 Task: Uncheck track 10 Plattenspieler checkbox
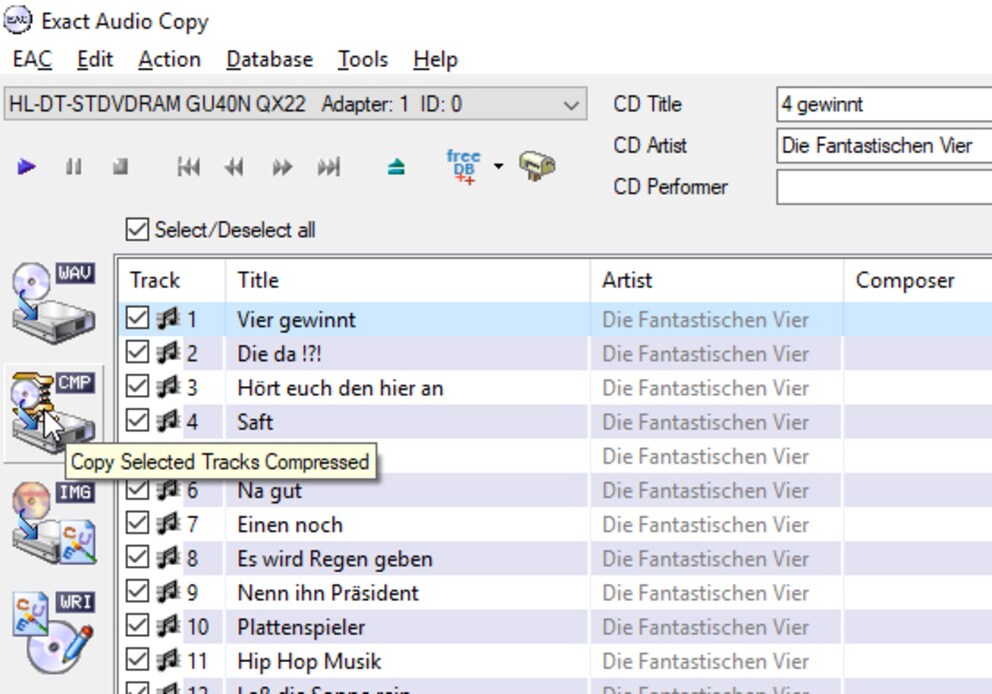pyautogui.click(x=137, y=626)
